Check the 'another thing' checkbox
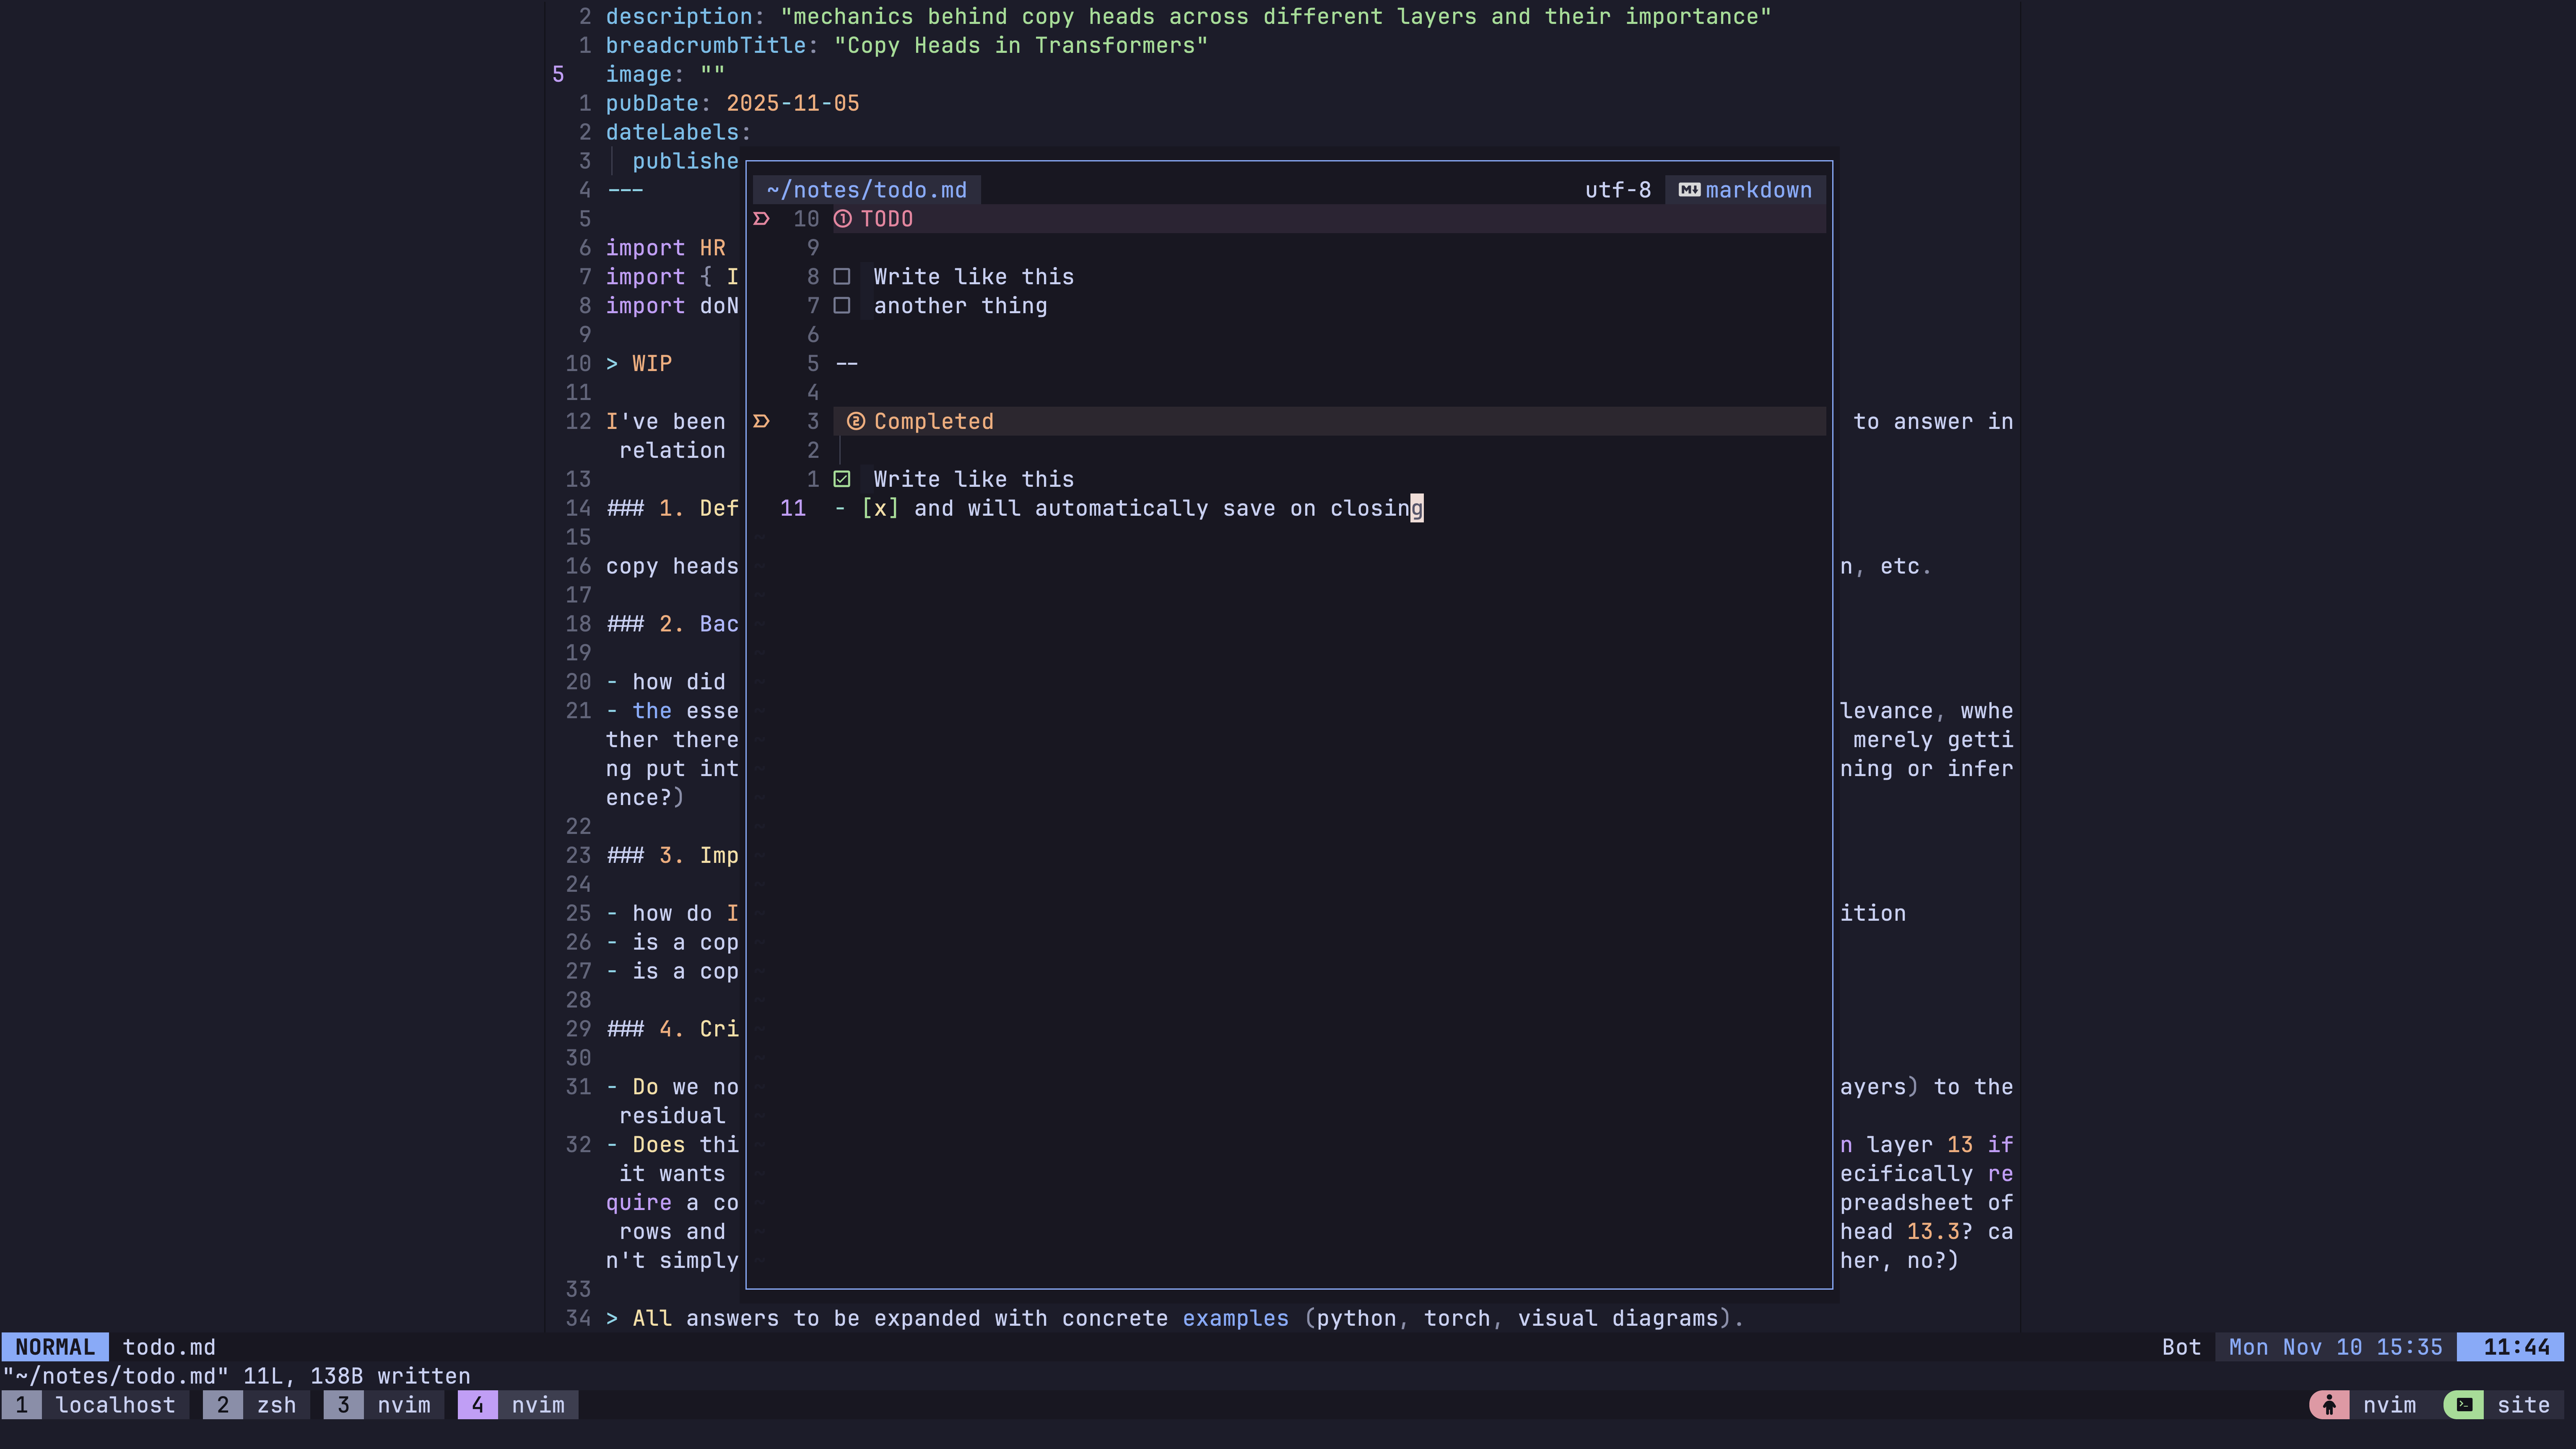The width and height of the screenshot is (2576, 1449). click(842, 306)
